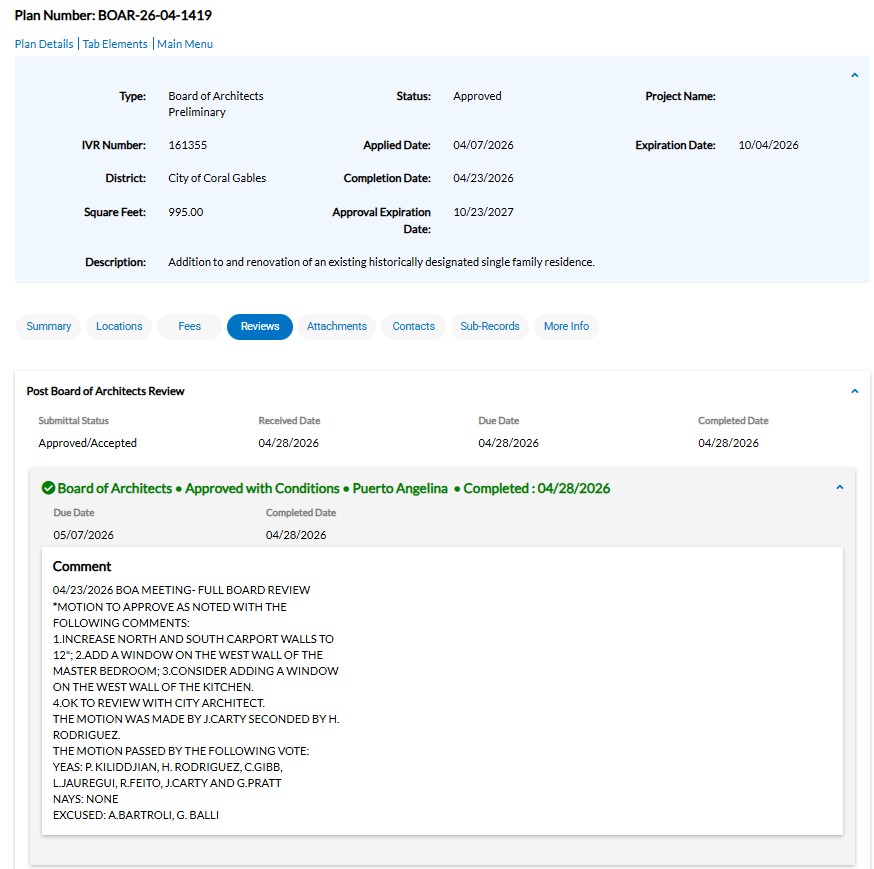Screen dimensions: 874x869
Task: Click the District value City of Coral Gables
Action: (x=217, y=178)
